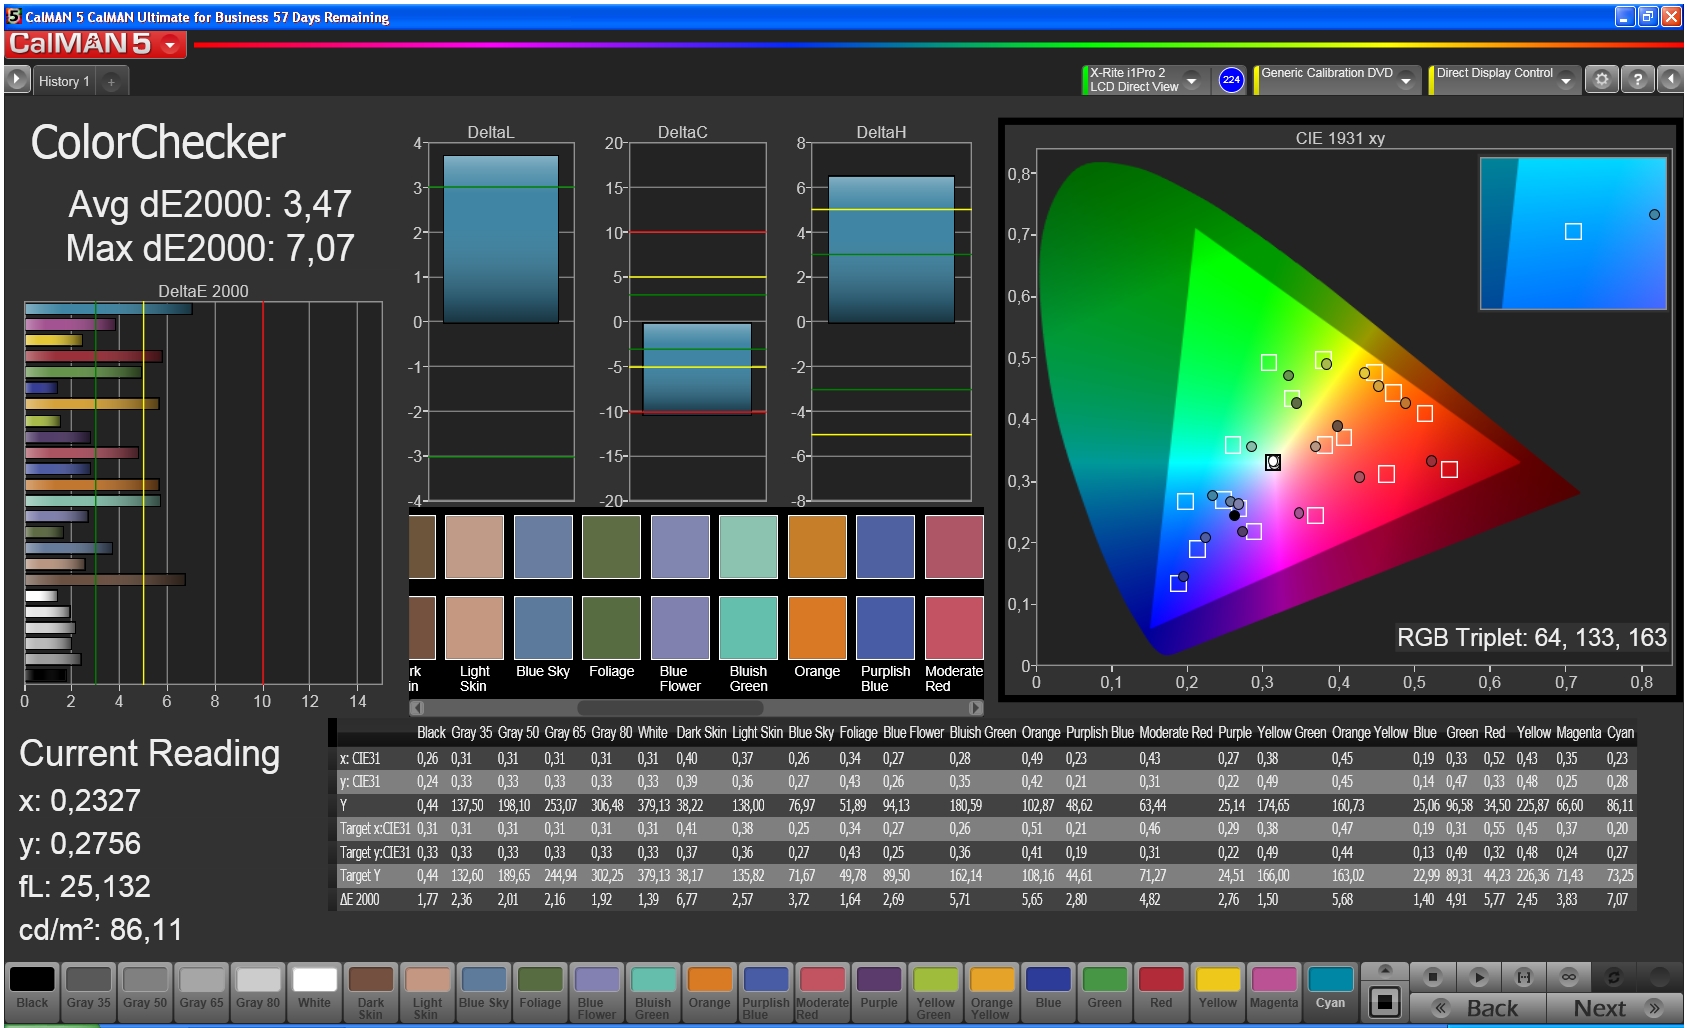Click the cd/m²: 86,11 reading

click(x=101, y=930)
